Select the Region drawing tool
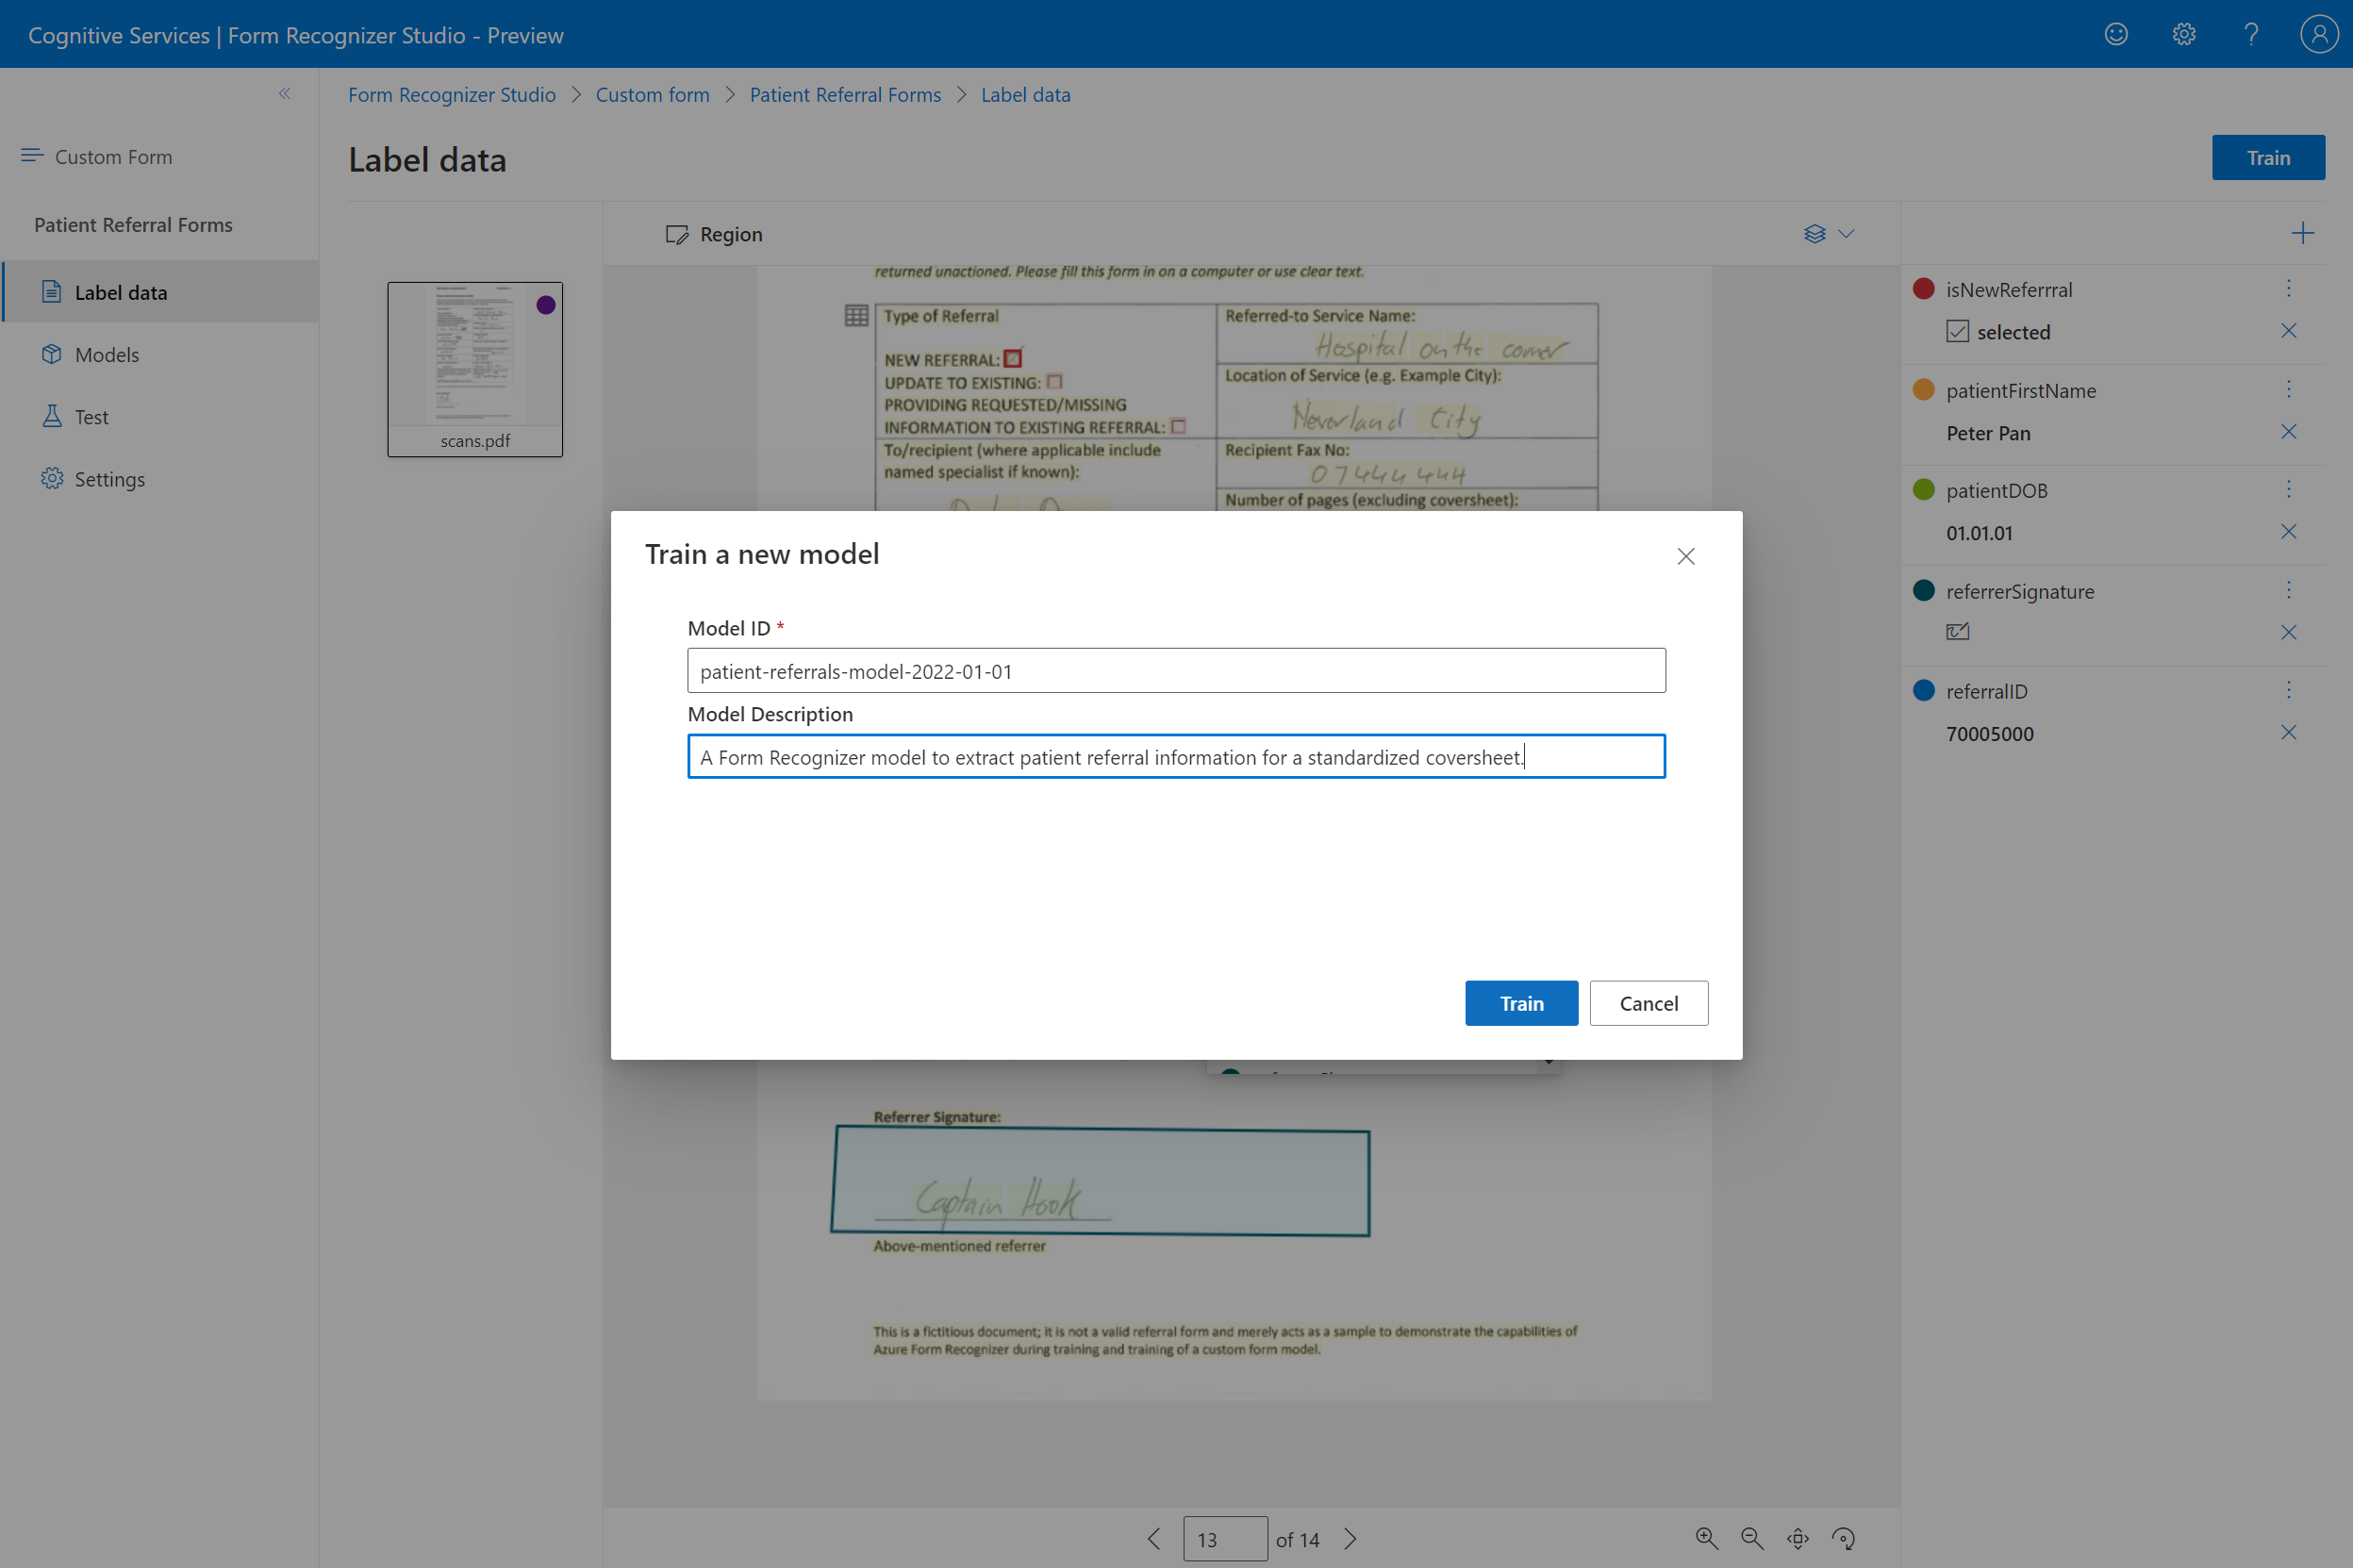This screenshot has width=2353, height=1568. click(x=714, y=234)
